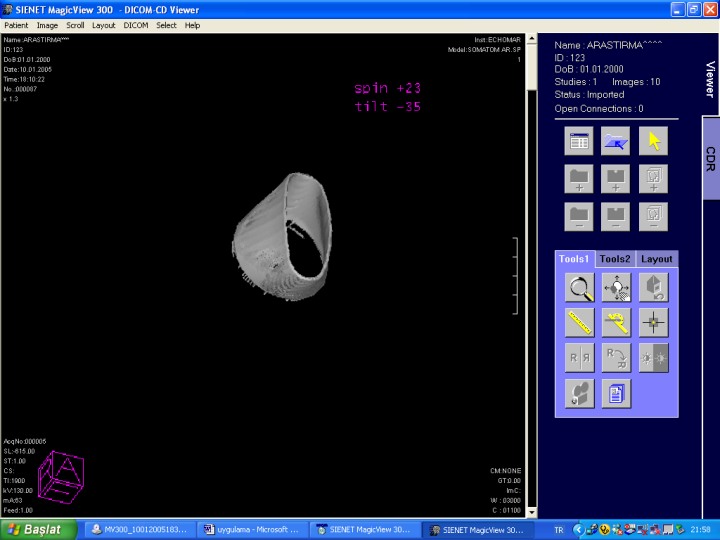This screenshot has height=540, width=720.
Task: Toggle the image rotate tool
Action: pos(616,357)
